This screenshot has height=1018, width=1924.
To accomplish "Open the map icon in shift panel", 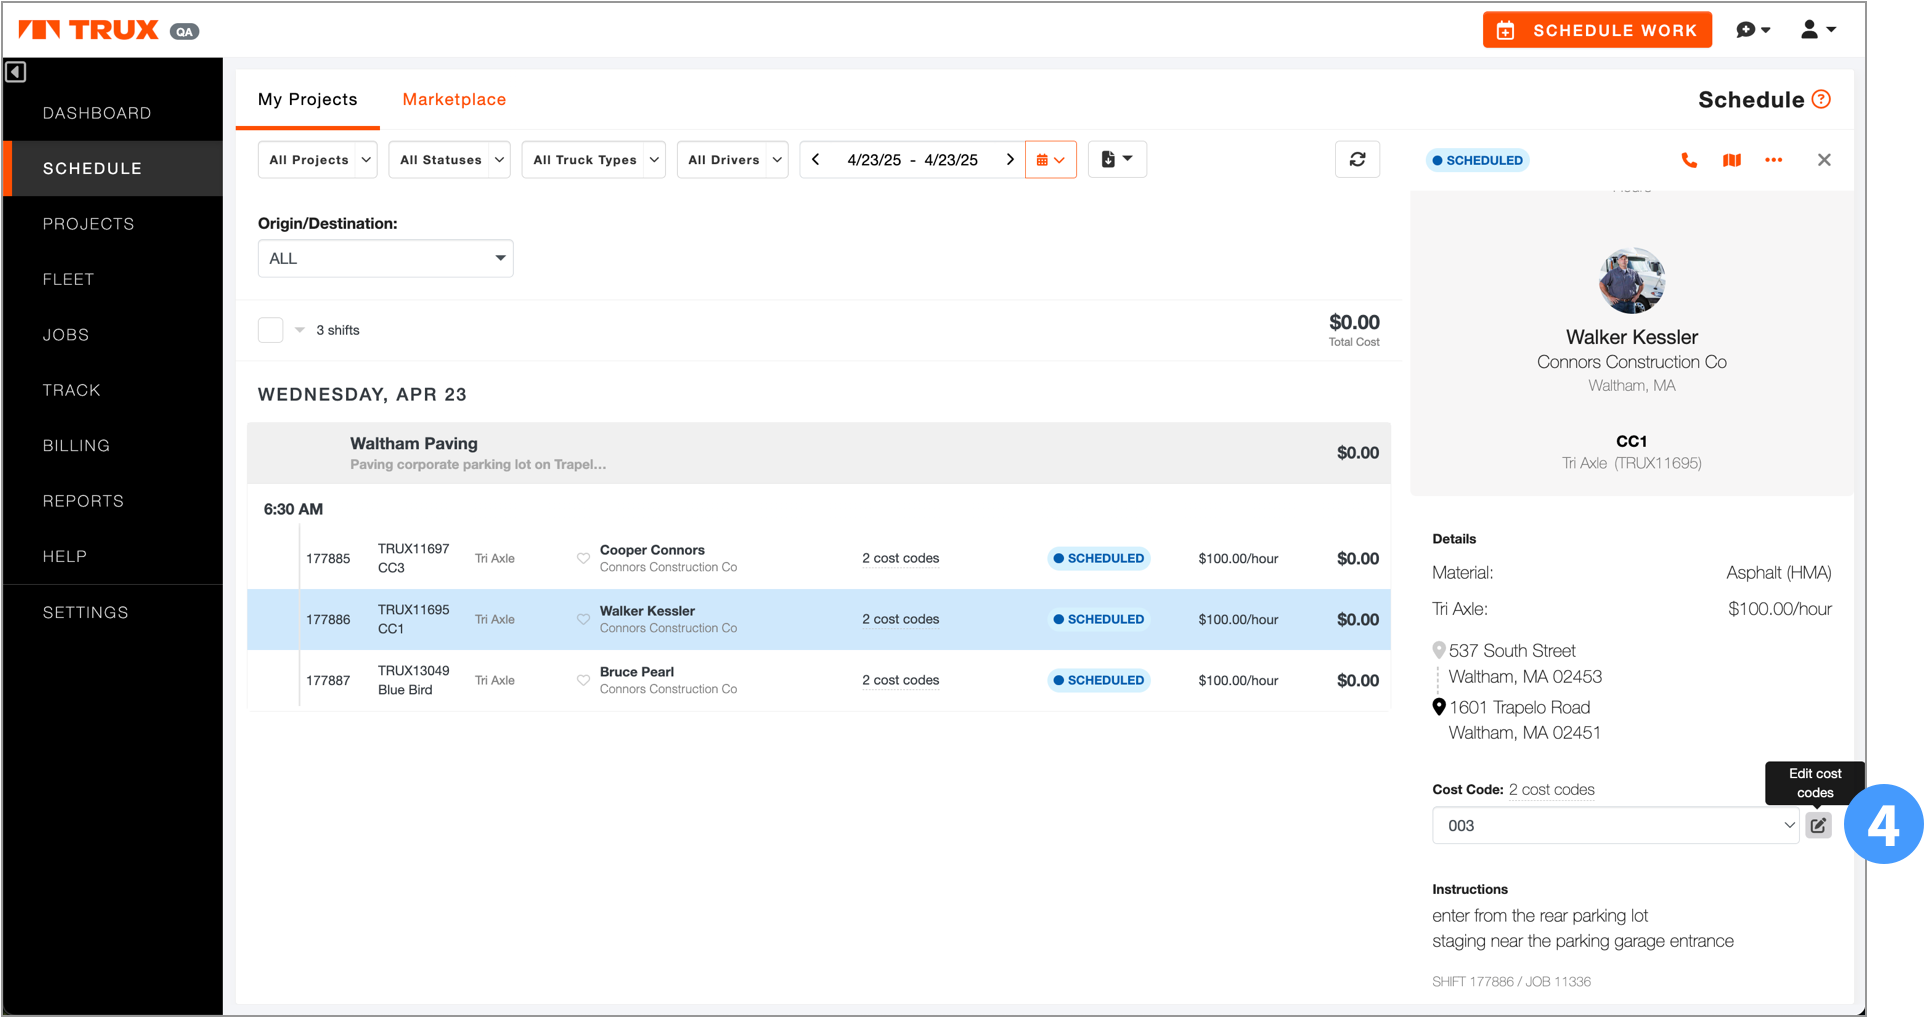I will click(1732, 160).
